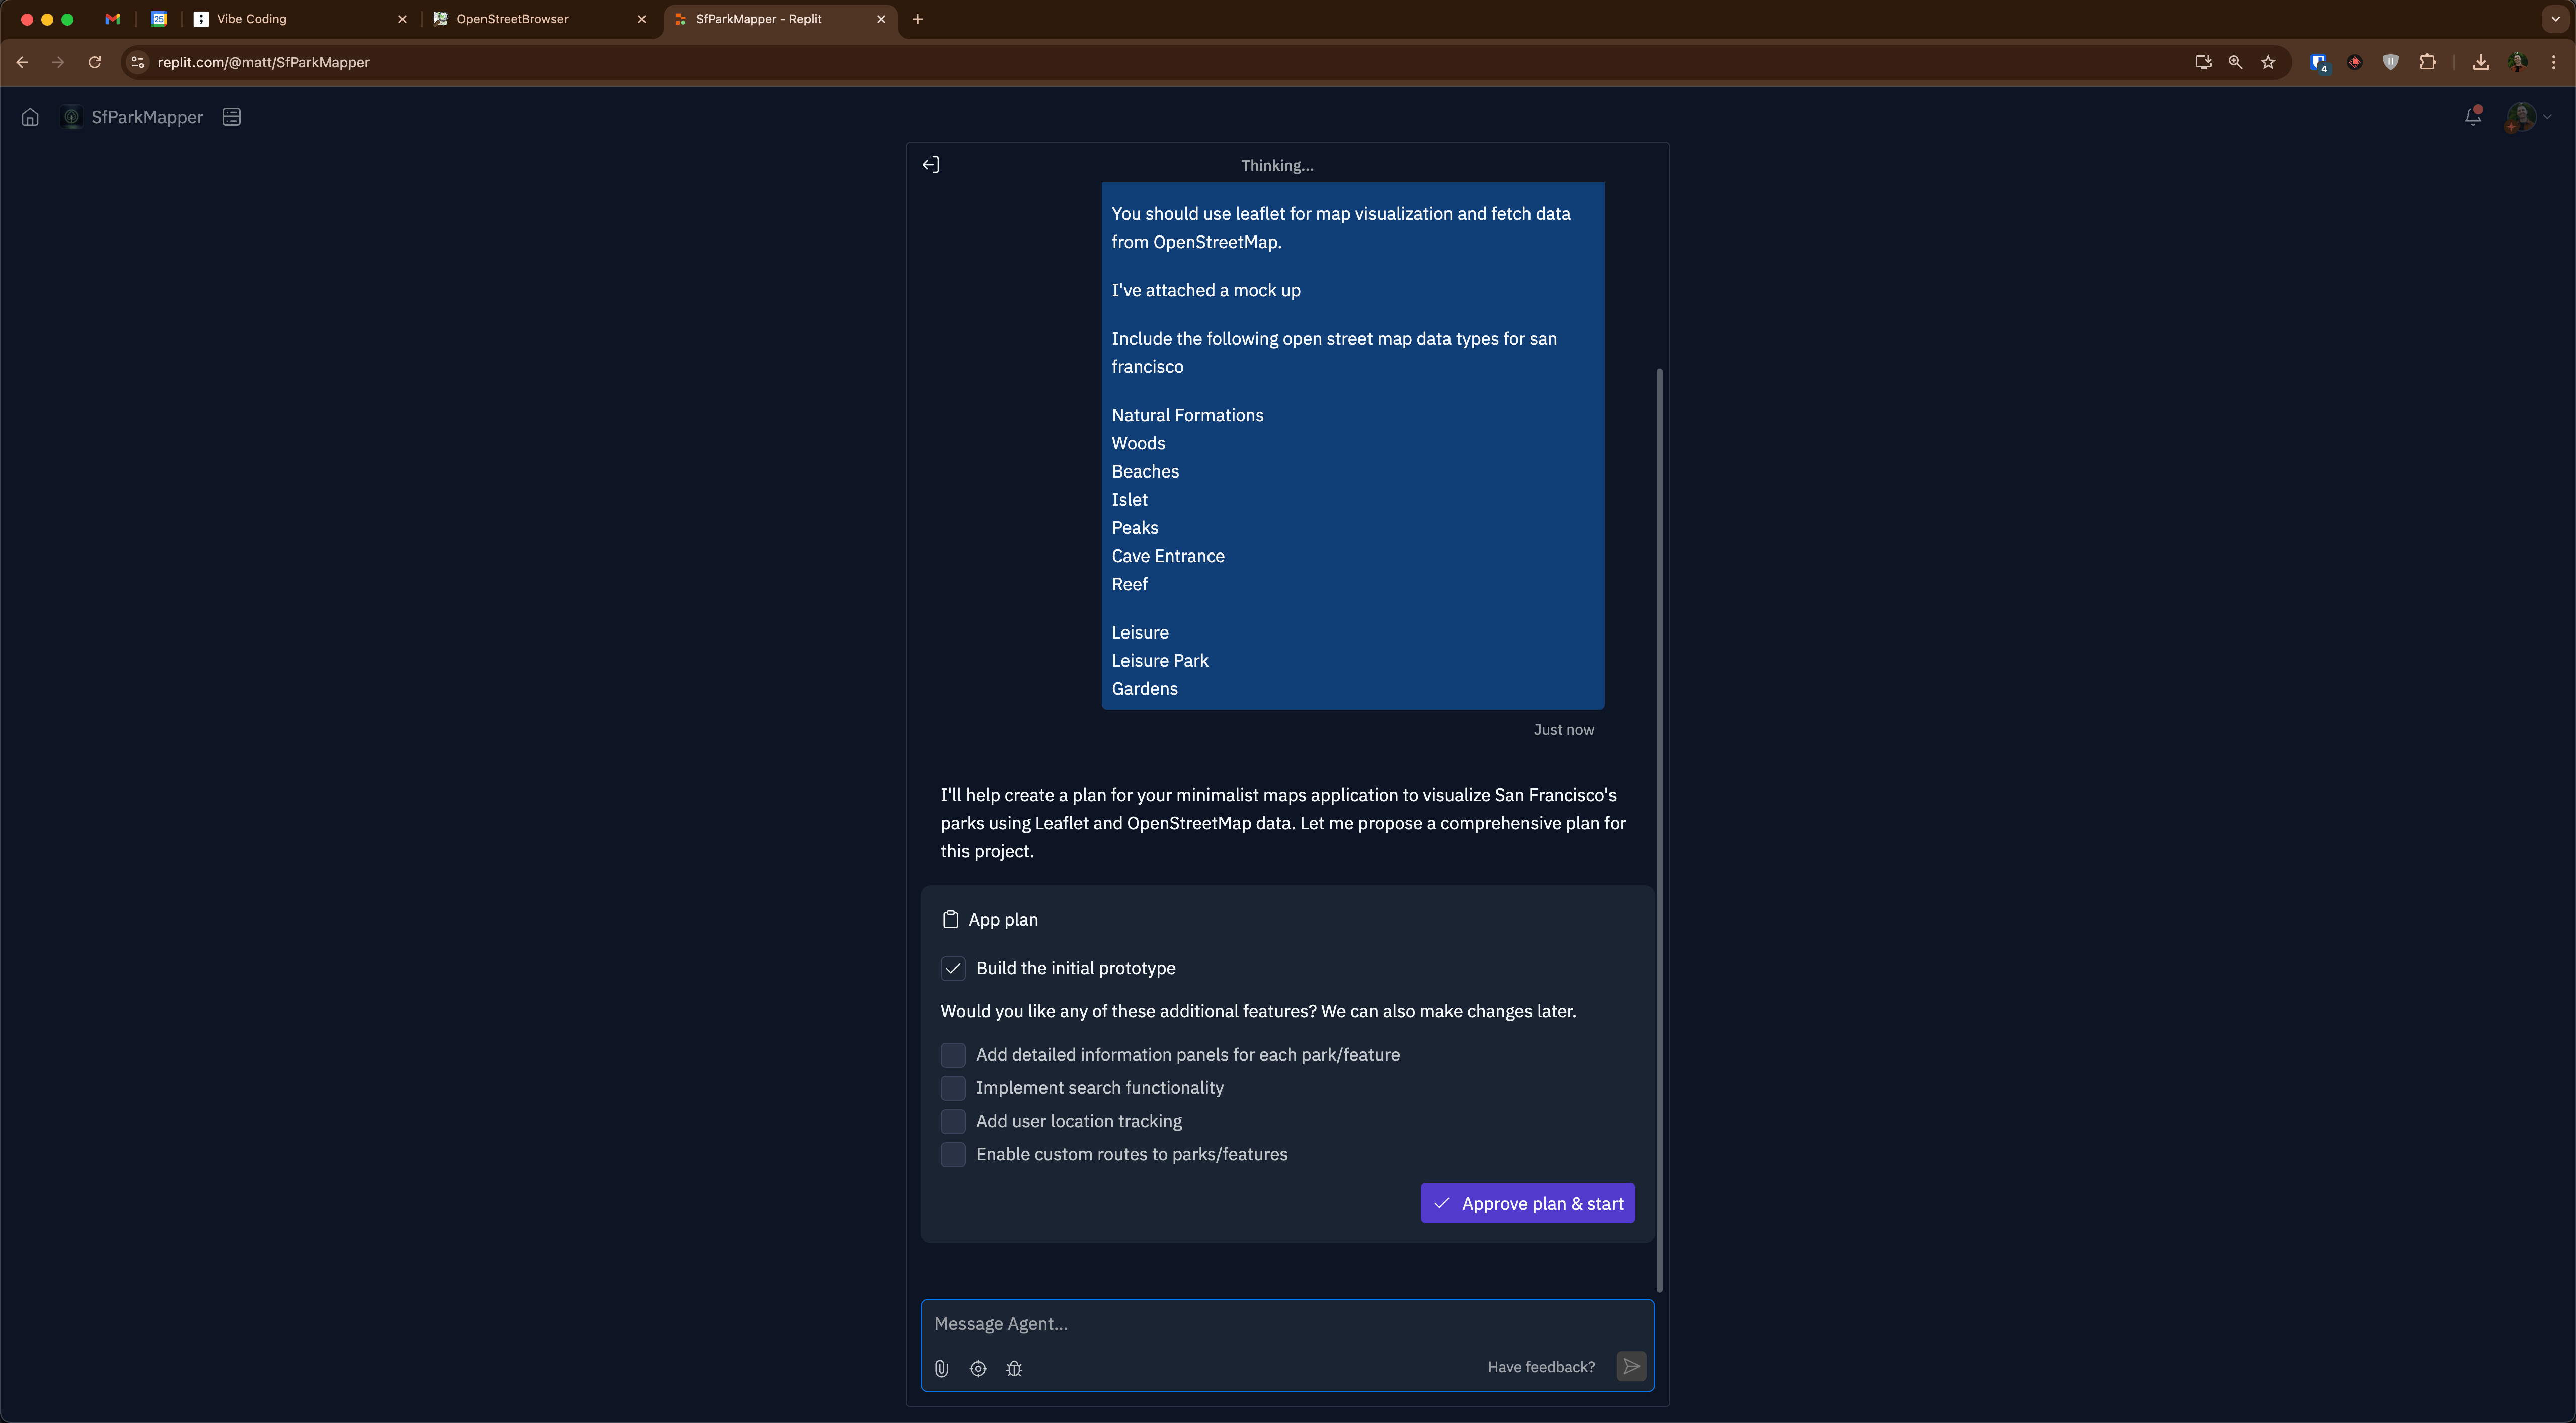The image size is (2576, 1423).
Task: Bookmark this page with the star icon
Action: (x=2268, y=62)
